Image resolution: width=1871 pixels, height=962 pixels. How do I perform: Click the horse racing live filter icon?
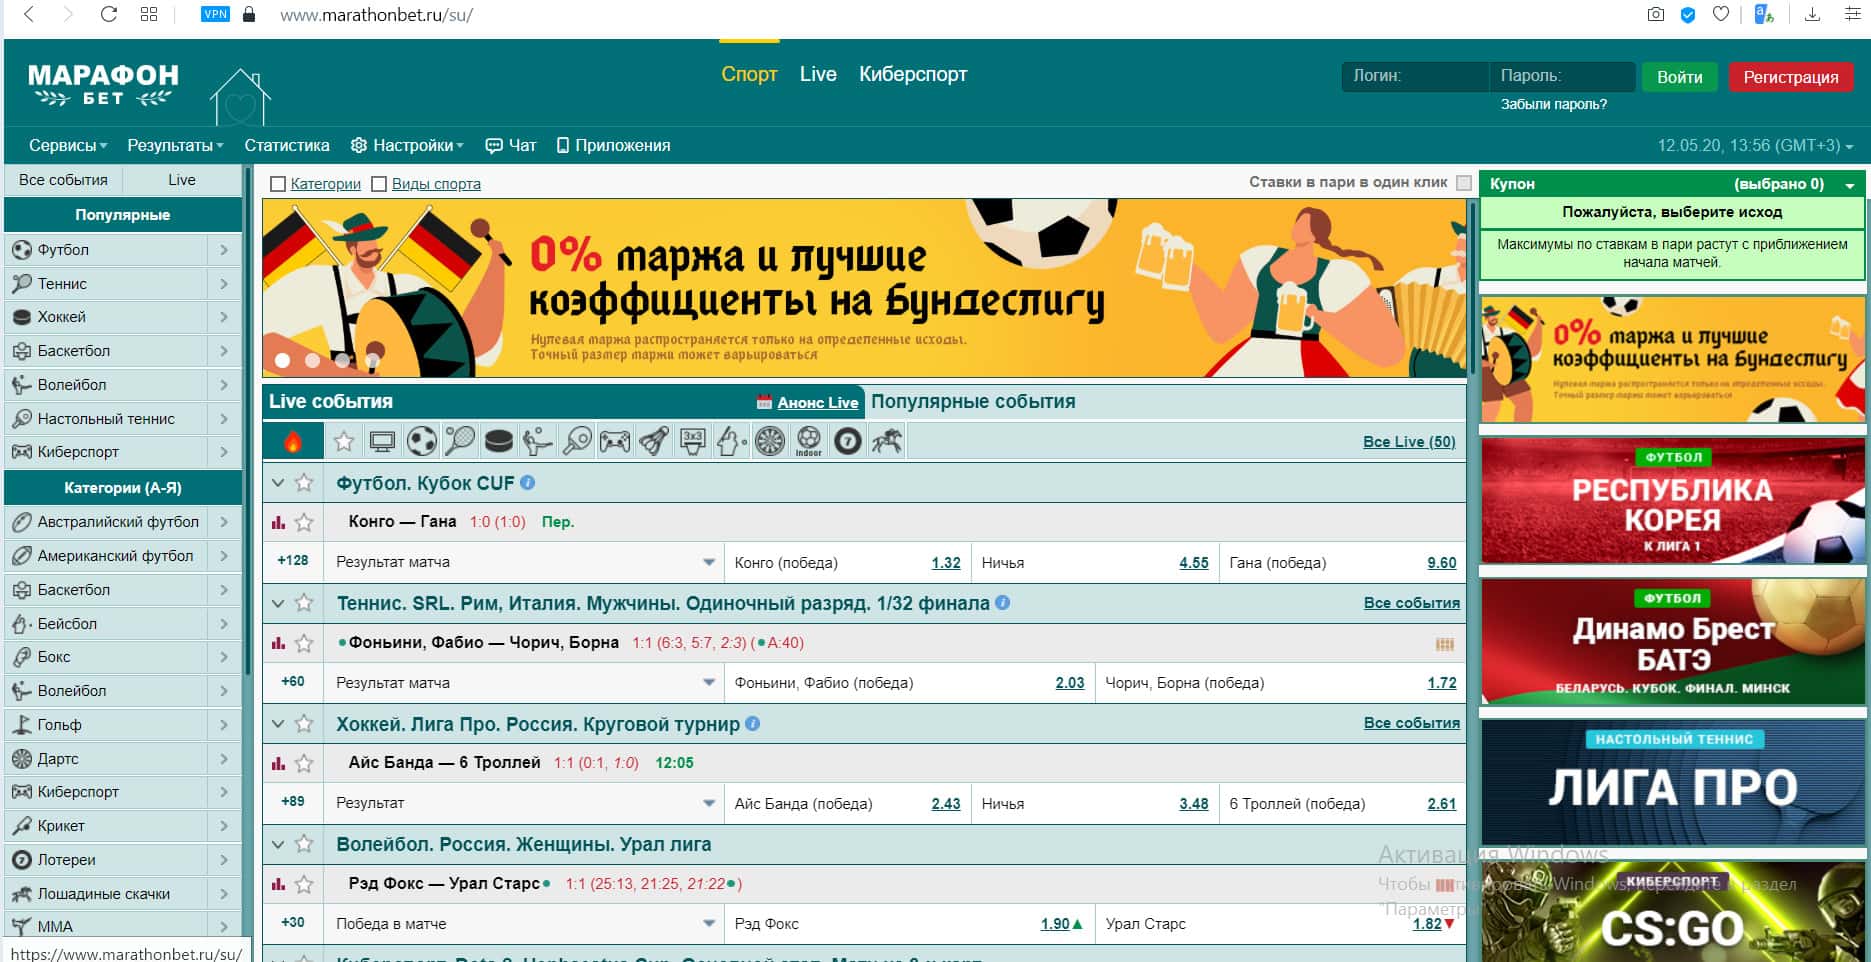tap(887, 441)
